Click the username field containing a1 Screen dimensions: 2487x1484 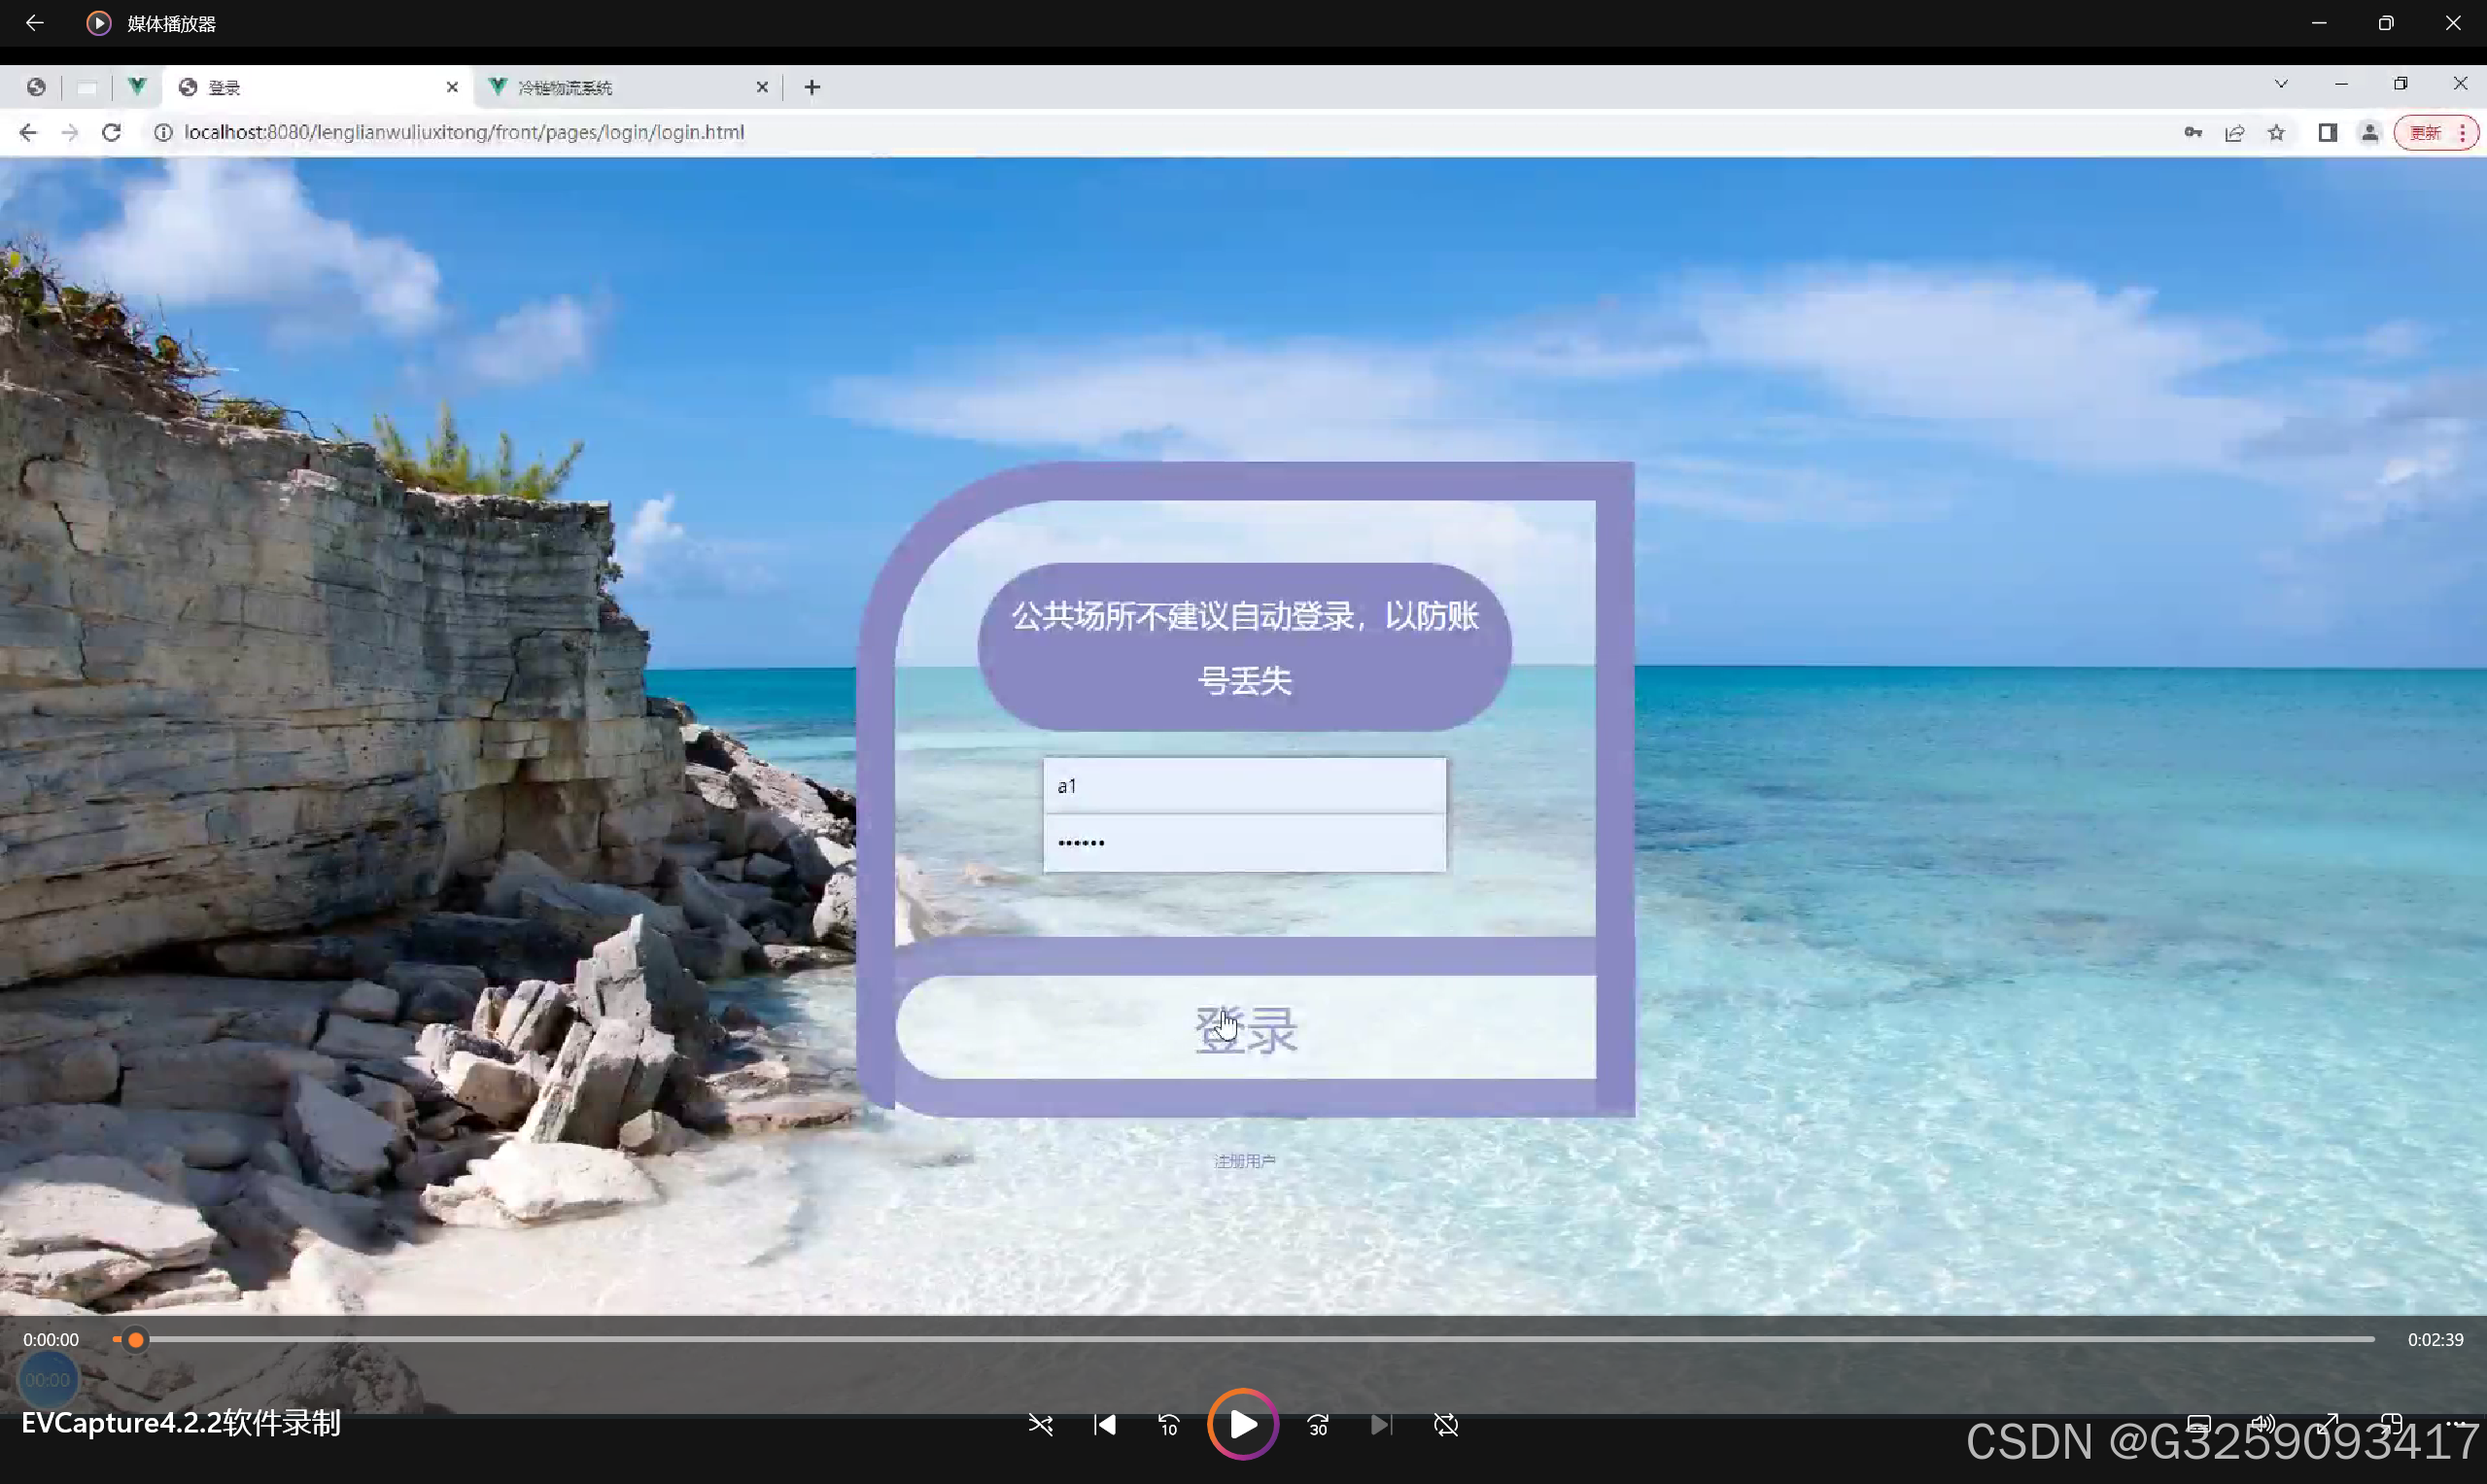[x=1245, y=786]
